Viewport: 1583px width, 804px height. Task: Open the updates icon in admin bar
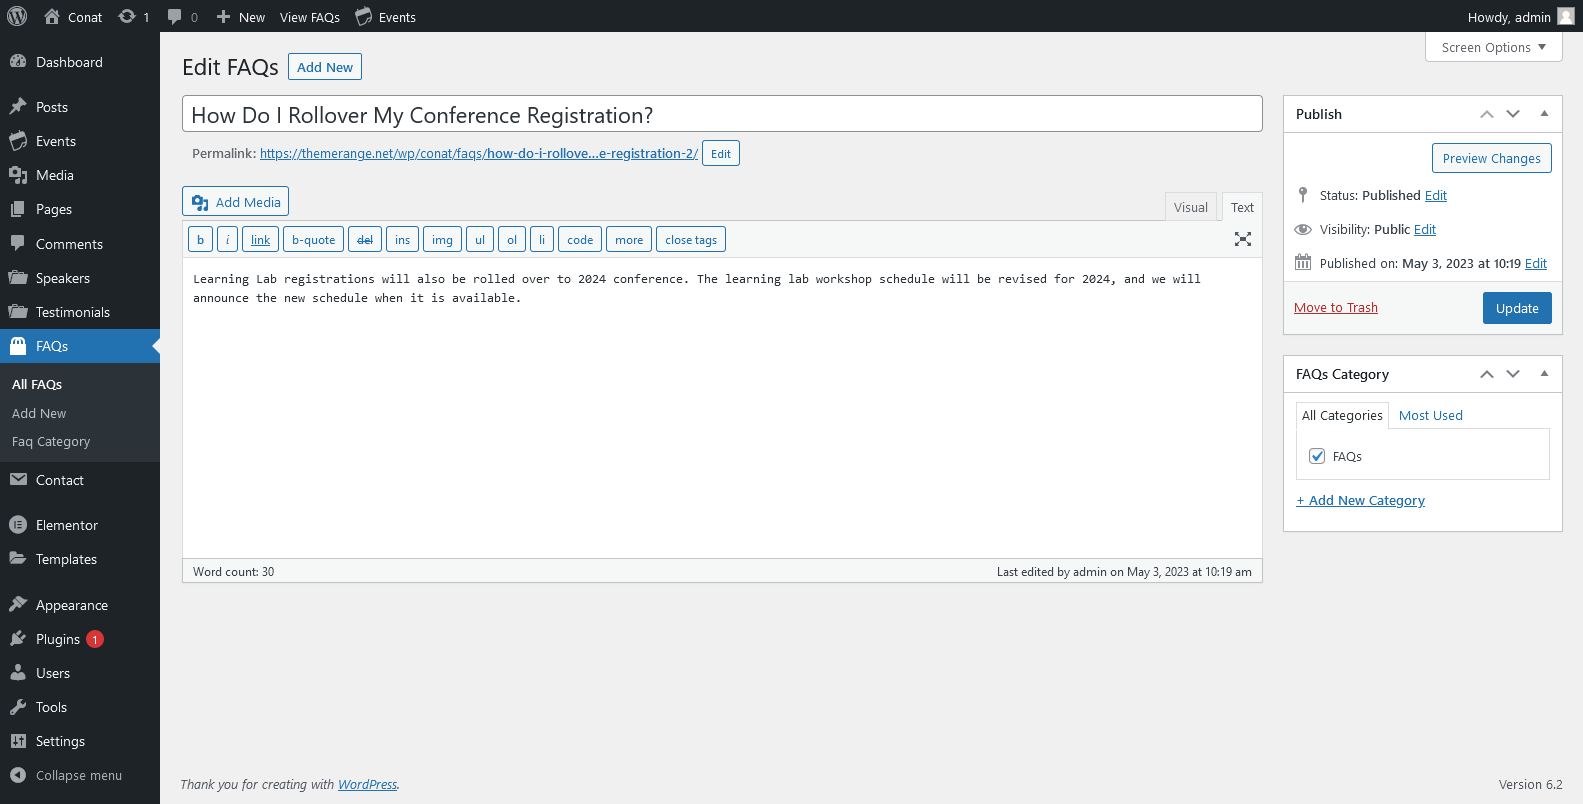(127, 16)
